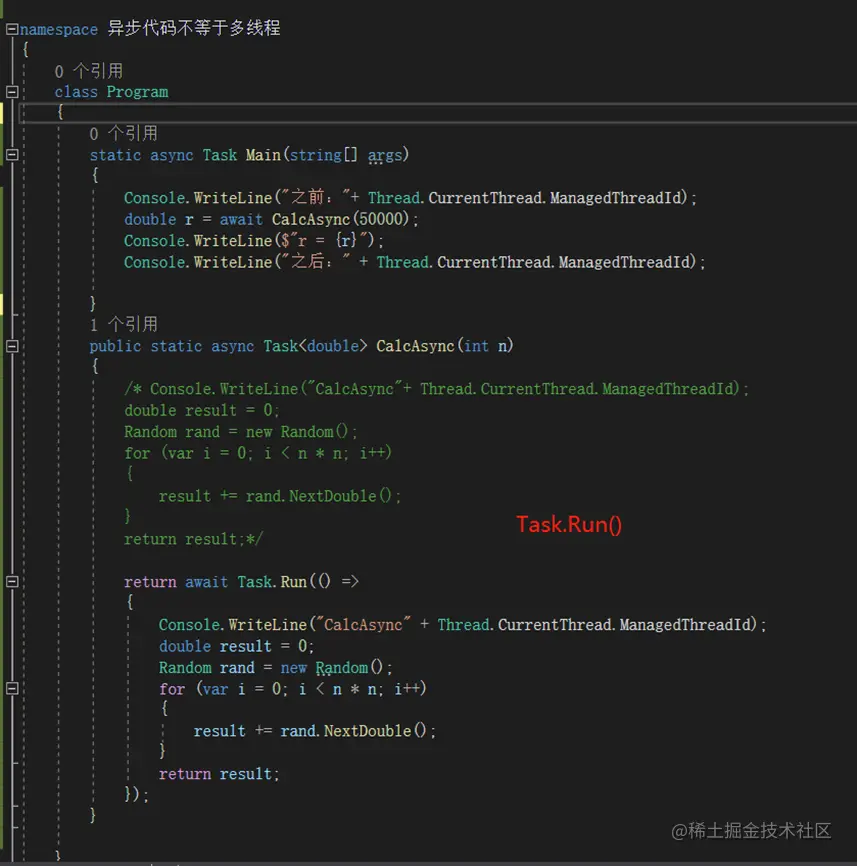Viewport: 857px width, 866px height.
Task: Click the "之前:" string literal
Action: 317,197
